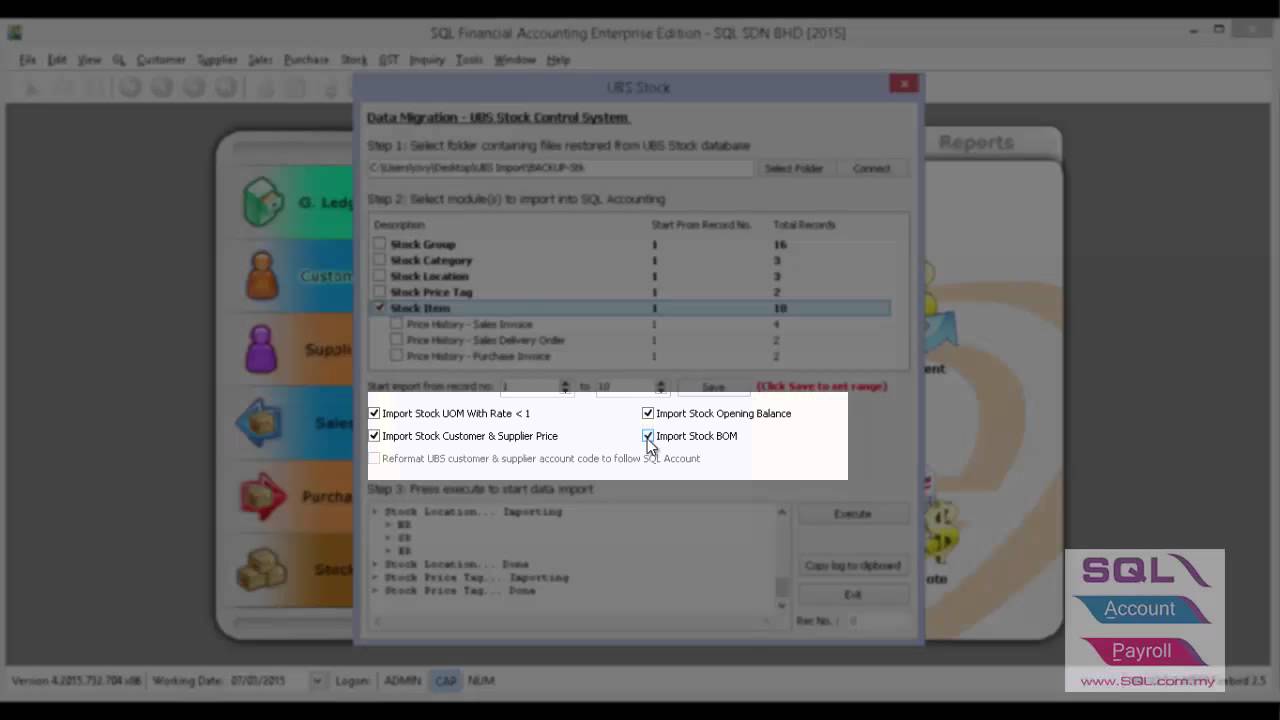
Task: Open the Working Date dropdown in status bar
Action: (x=317, y=681)
